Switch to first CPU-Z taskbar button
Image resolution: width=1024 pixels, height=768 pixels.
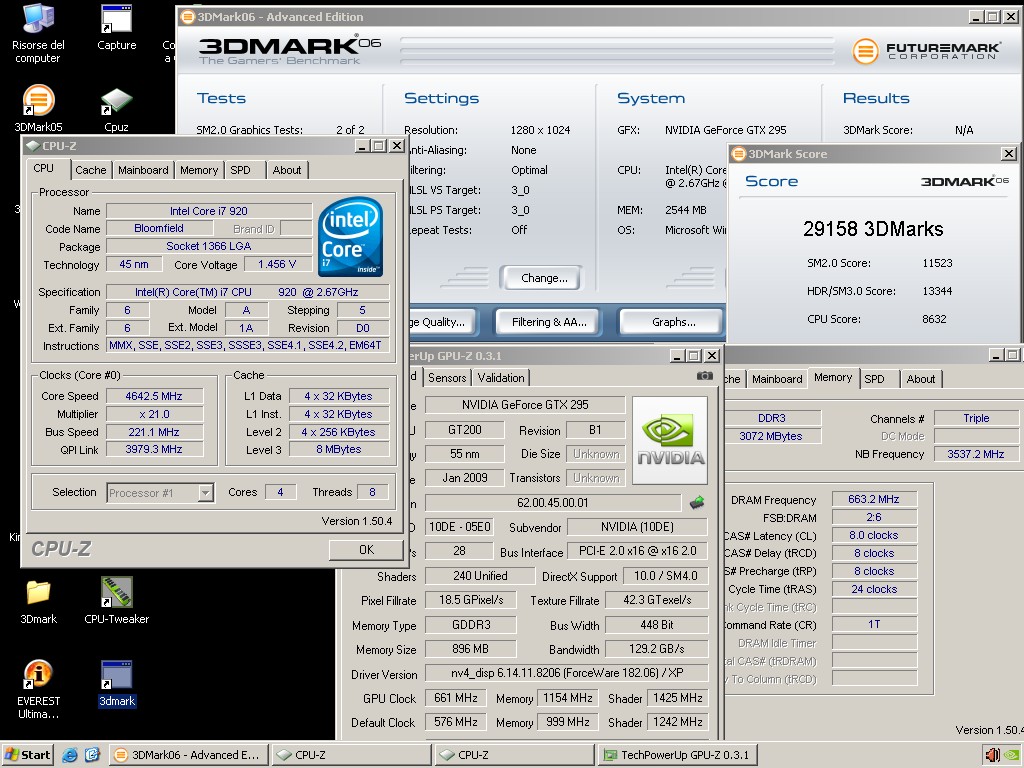click(350, 755)
